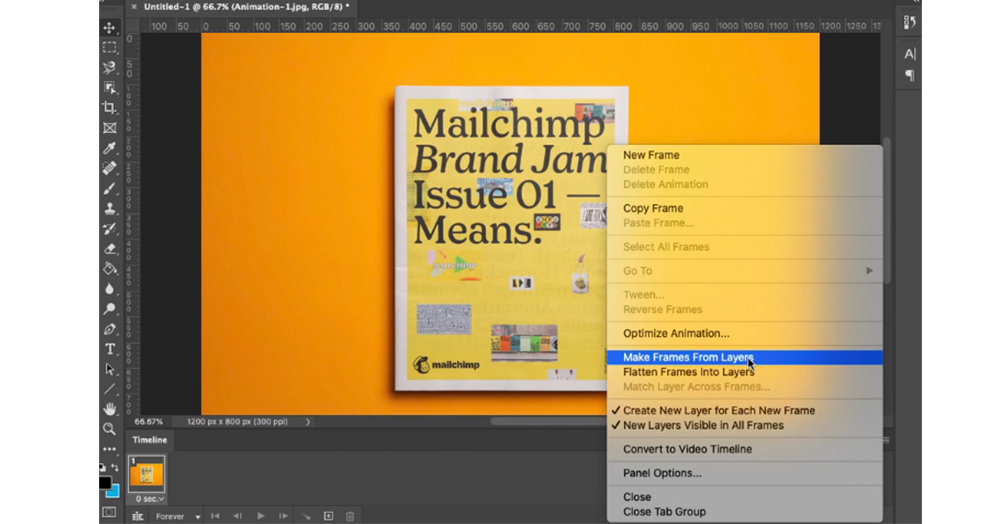Select the Blur tool
Image resolution: width=1000 pixels, height=524 pixels.
(x=110, y=289)
